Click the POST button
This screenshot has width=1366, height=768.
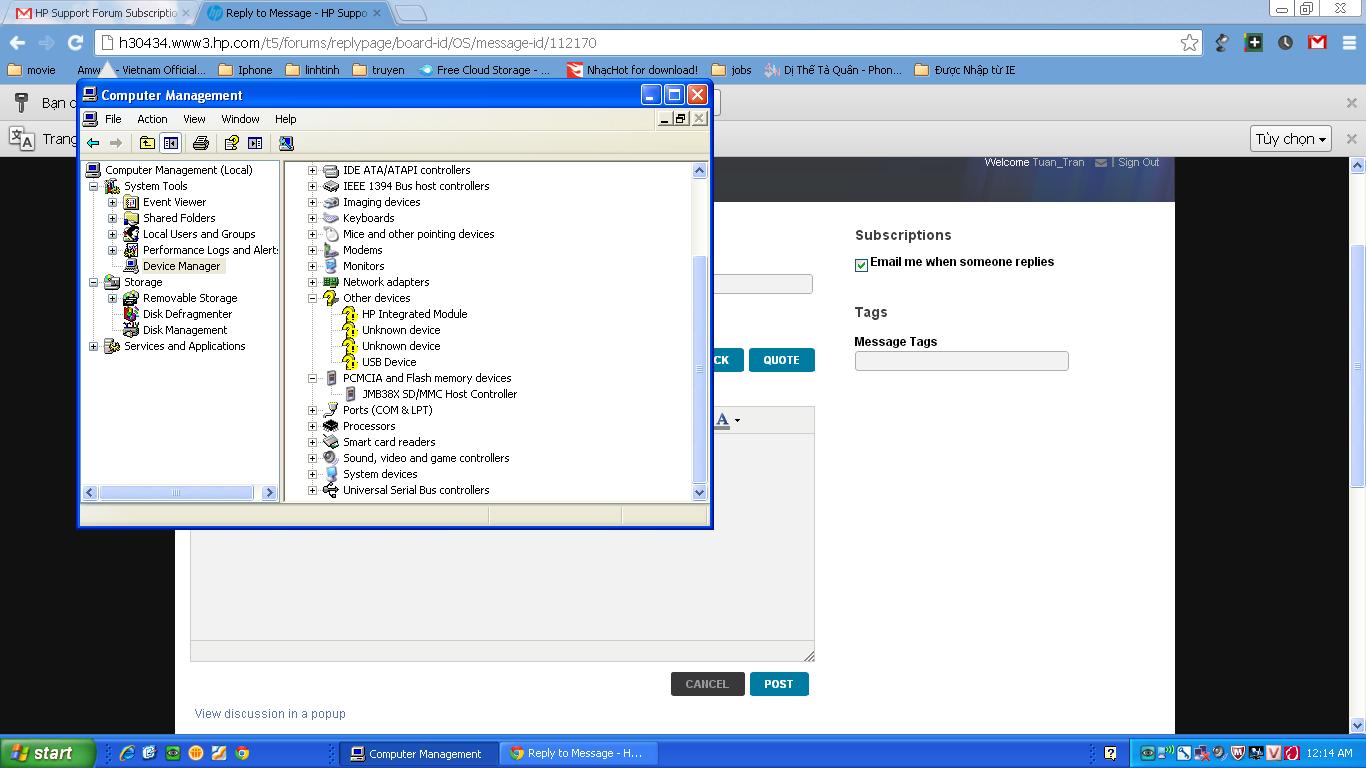pos(779,684)
